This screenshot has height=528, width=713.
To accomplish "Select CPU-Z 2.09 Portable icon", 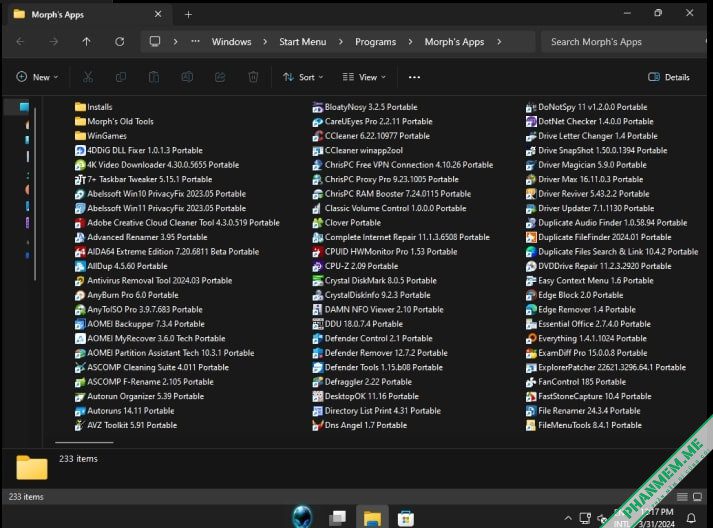I will (317, 266).
